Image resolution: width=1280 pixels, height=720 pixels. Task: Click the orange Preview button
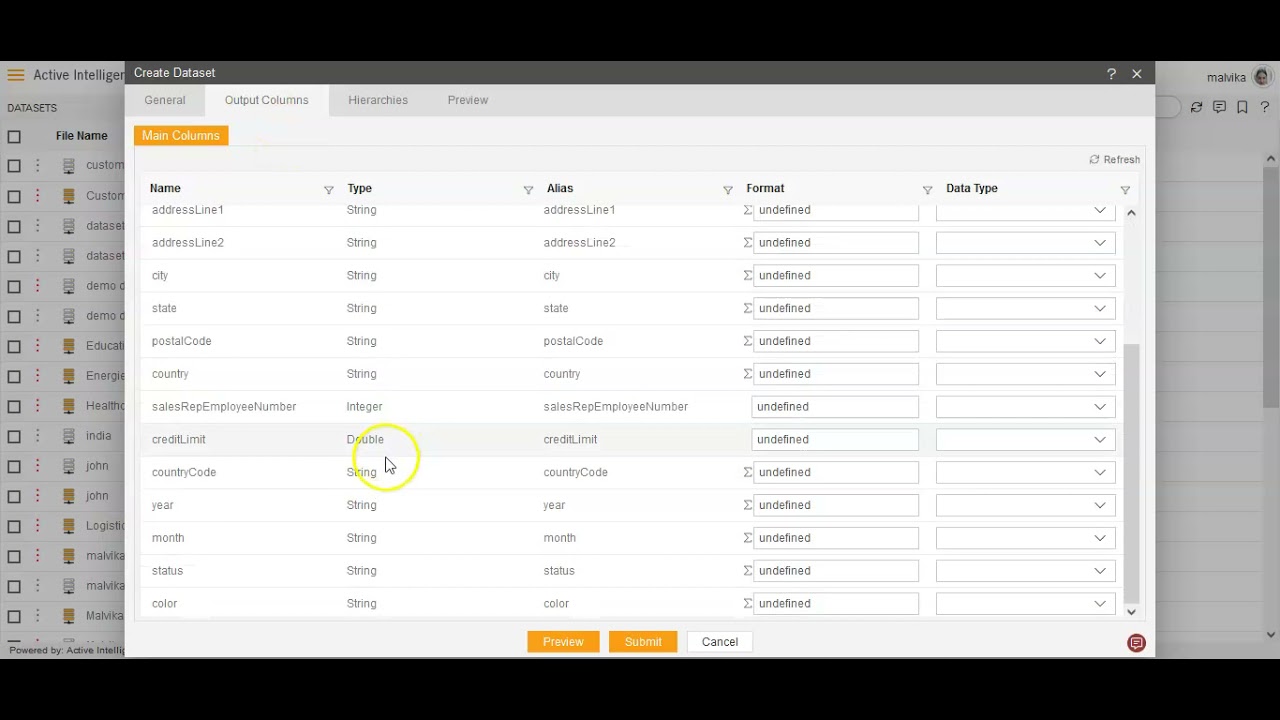(563, 642)
